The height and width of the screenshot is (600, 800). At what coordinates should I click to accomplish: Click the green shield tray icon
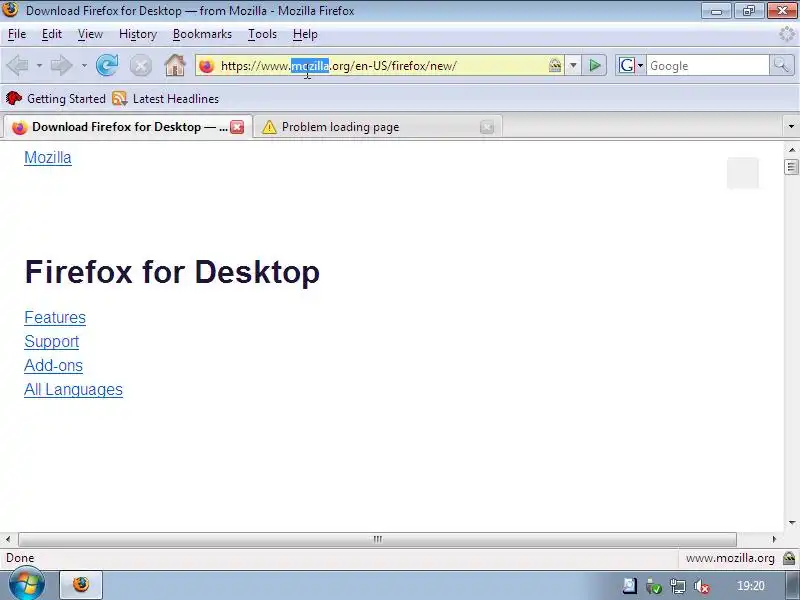click(x=654, y=586)
